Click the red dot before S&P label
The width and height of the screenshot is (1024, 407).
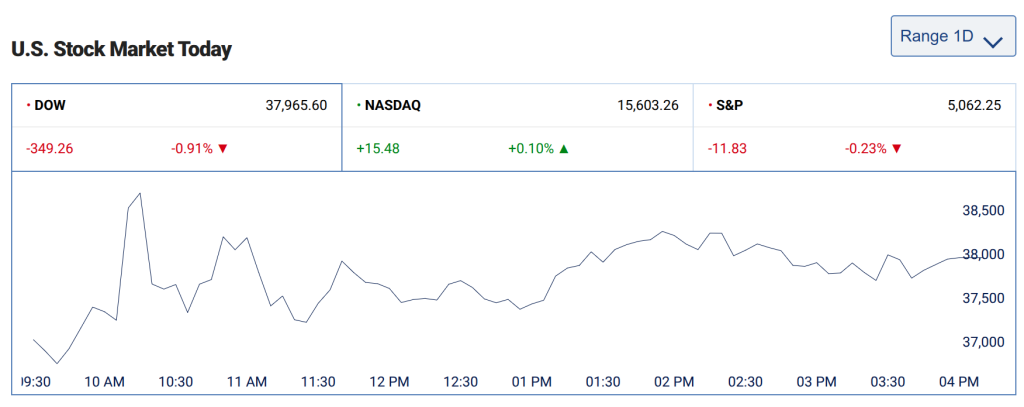point(709,105)
